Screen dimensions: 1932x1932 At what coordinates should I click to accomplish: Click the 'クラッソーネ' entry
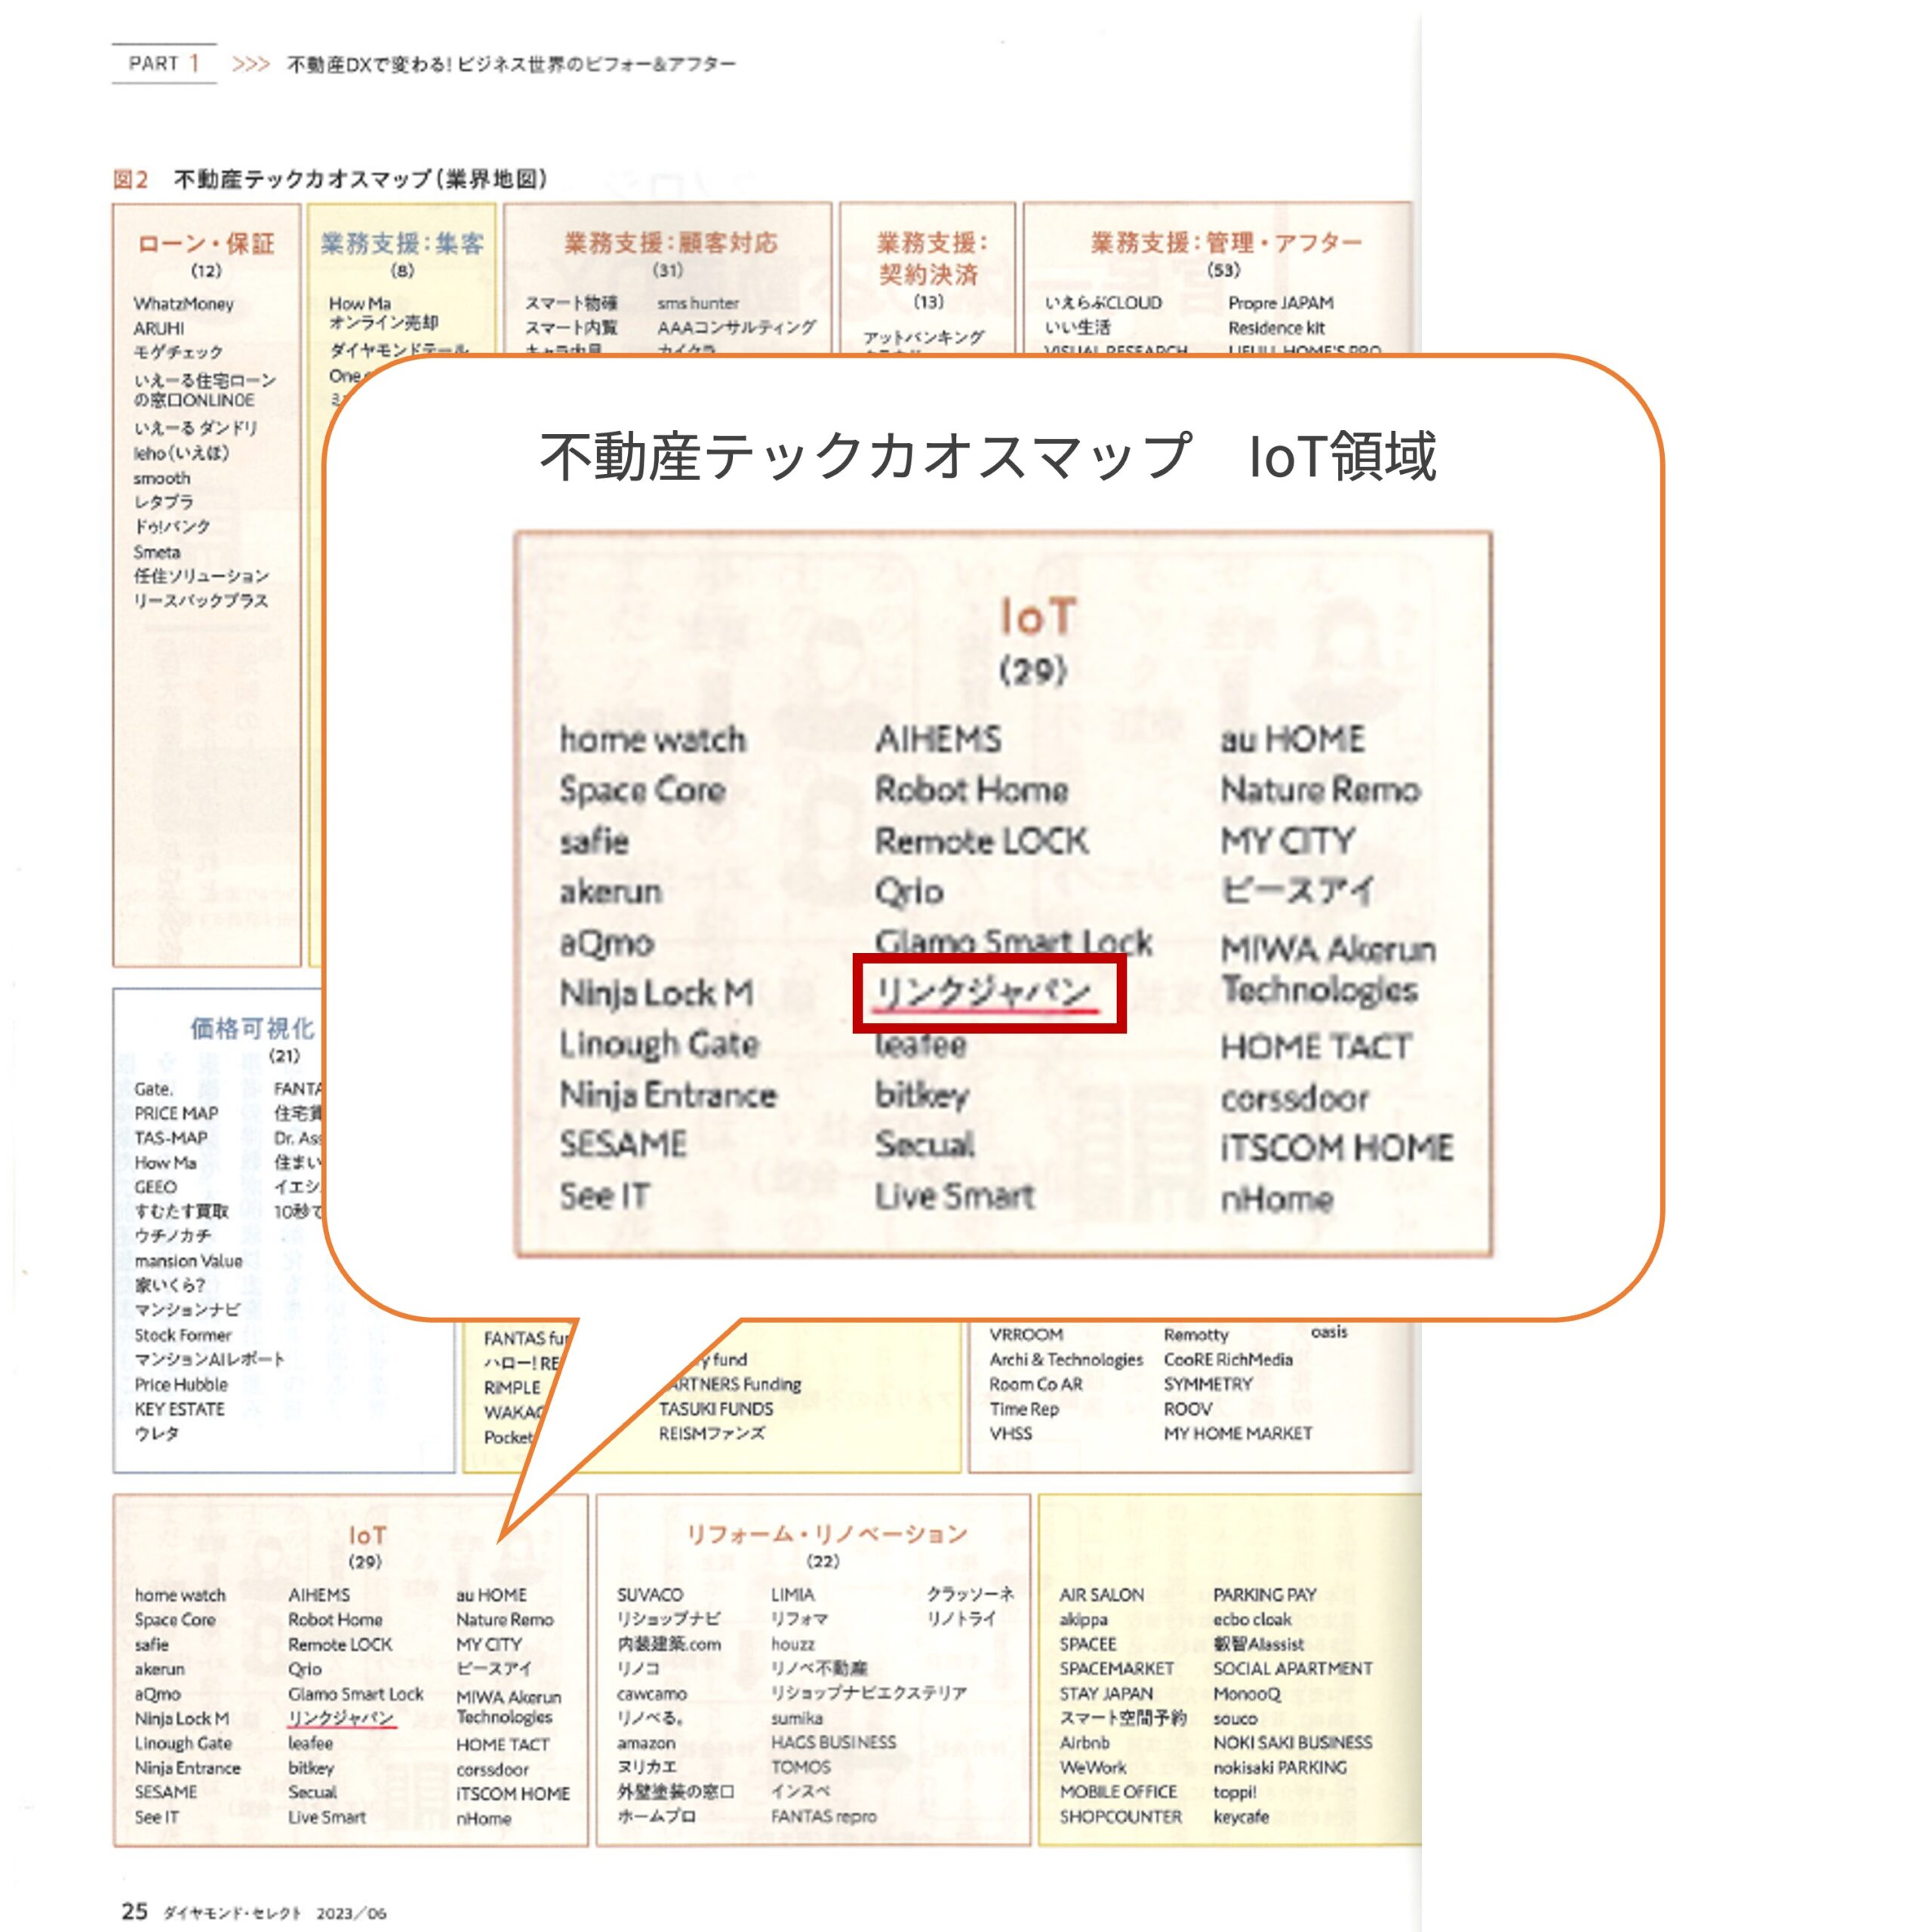tap(970, 1594)
